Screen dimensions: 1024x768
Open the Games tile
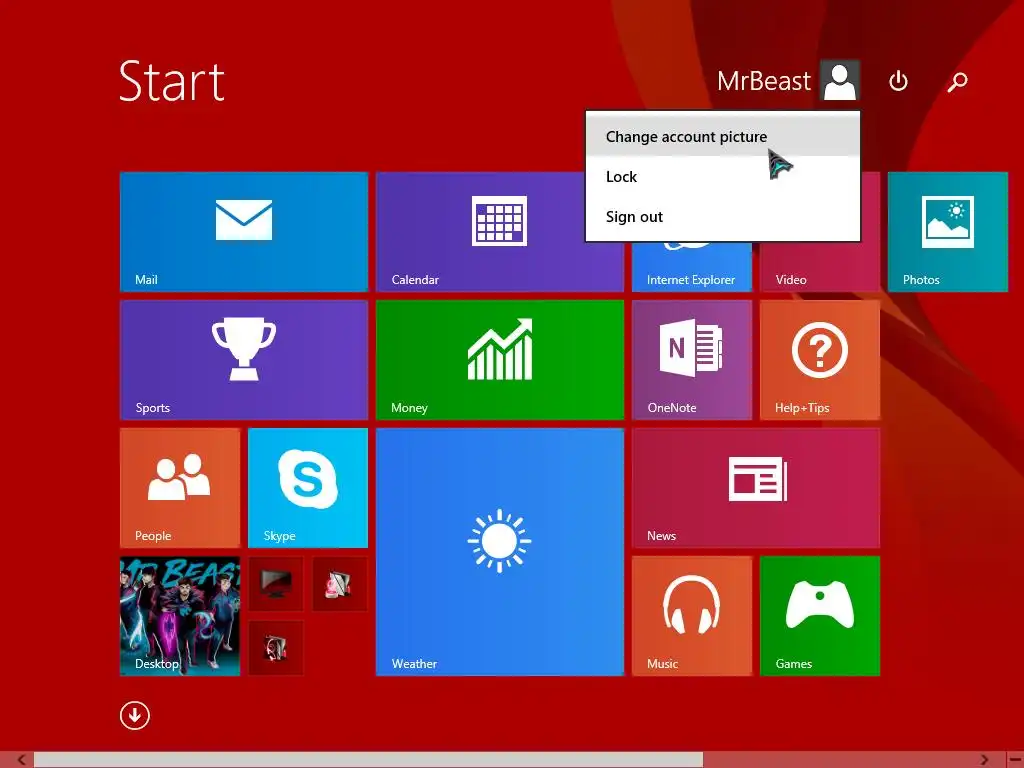point(820,616)
